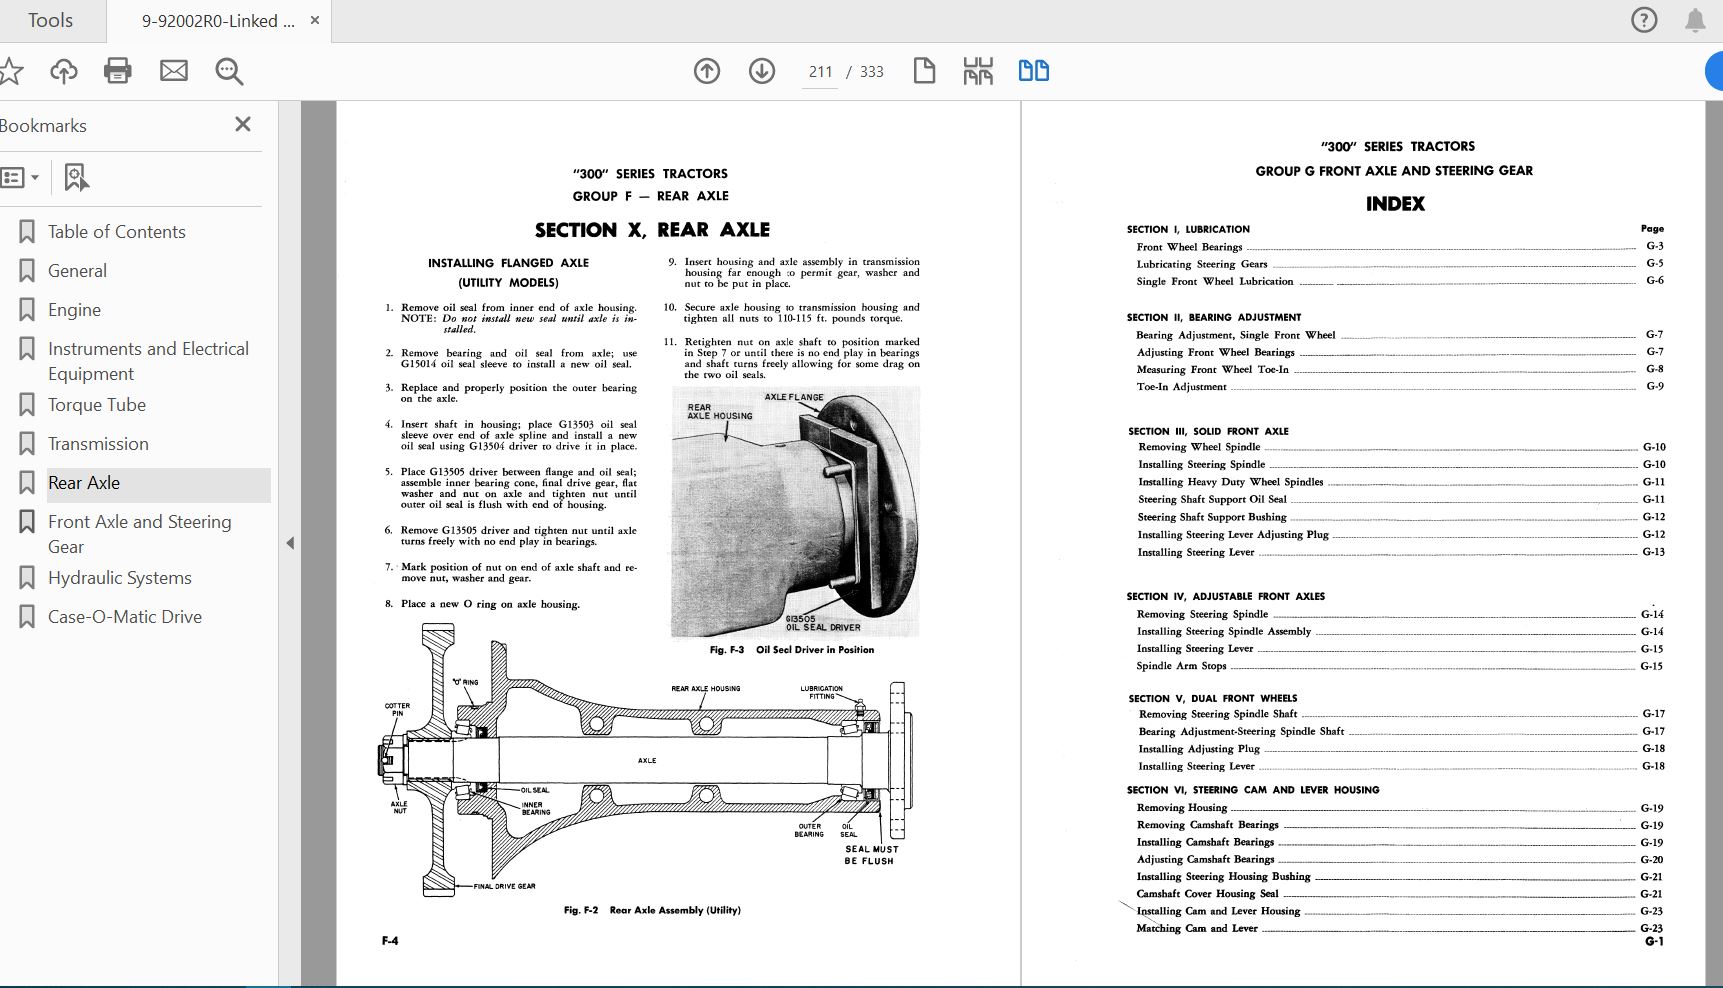Viewport: 1723px width, 988px height.
Task: Click the star favorites icon
Action: tap(12, 71)
